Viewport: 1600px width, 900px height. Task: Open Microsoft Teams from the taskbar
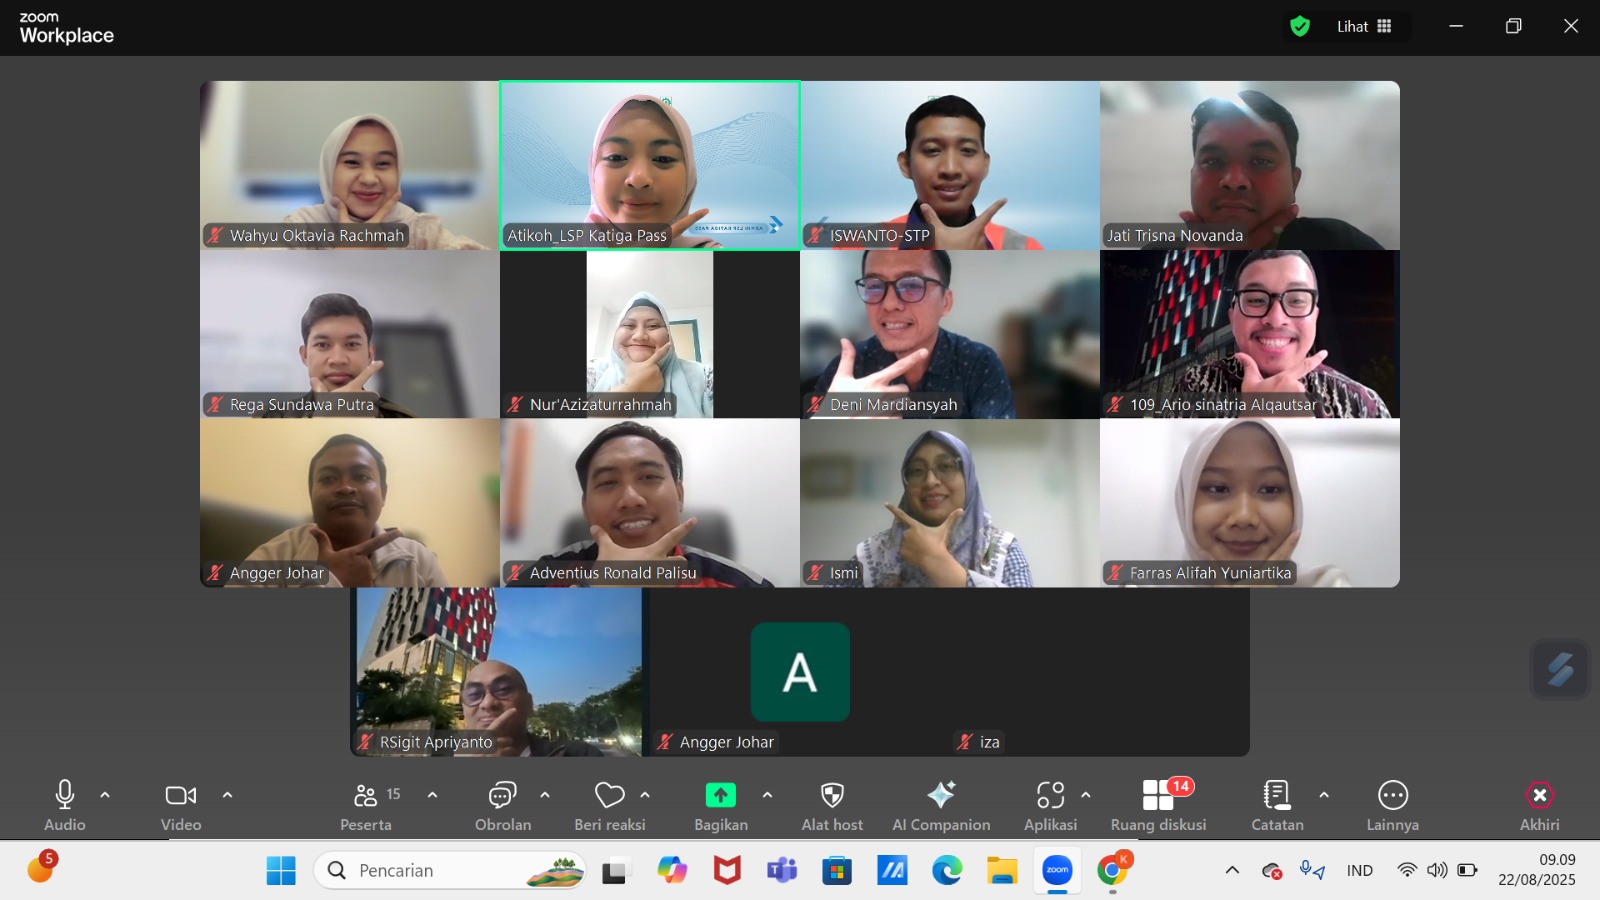[782, 871]
